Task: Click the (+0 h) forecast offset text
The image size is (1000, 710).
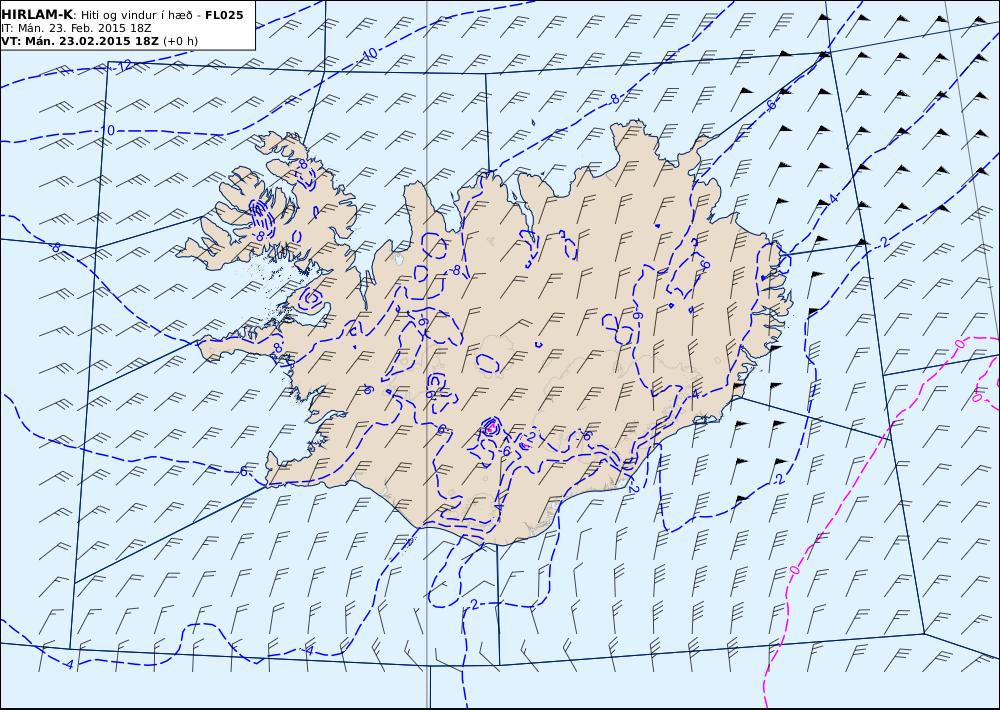Action: (180, 41)
